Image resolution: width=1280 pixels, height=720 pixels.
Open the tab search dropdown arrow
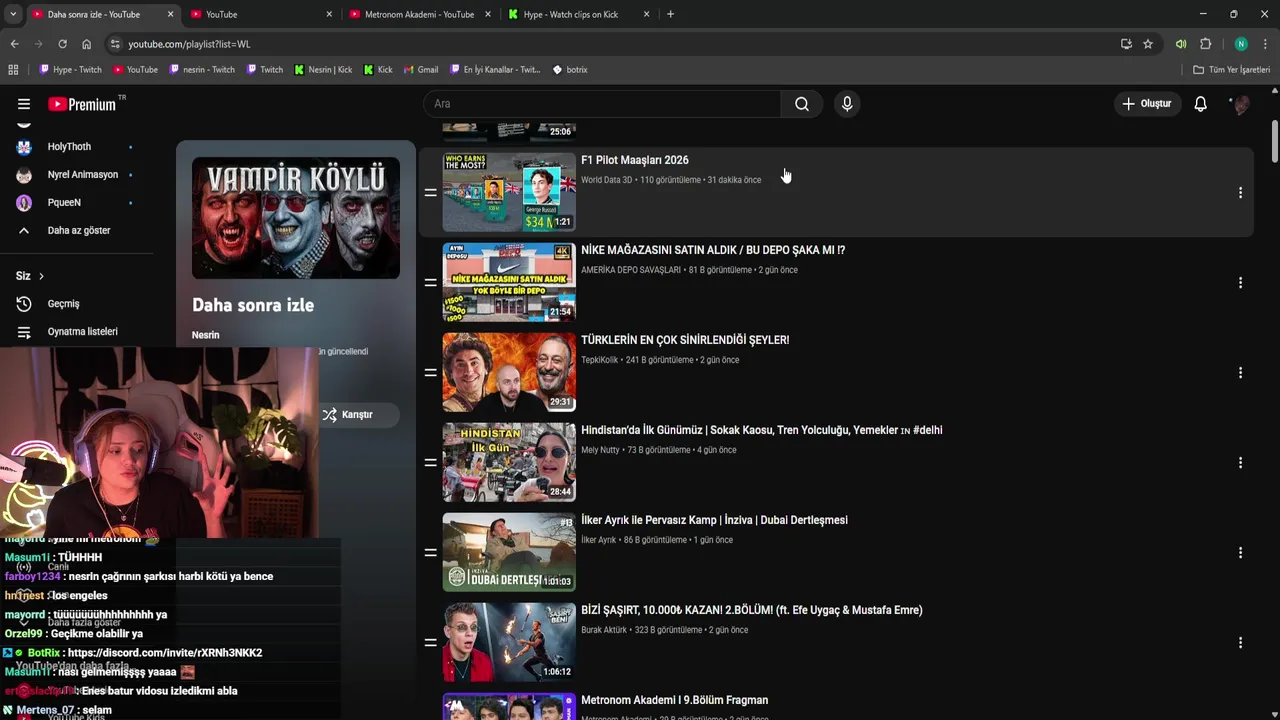12,14
